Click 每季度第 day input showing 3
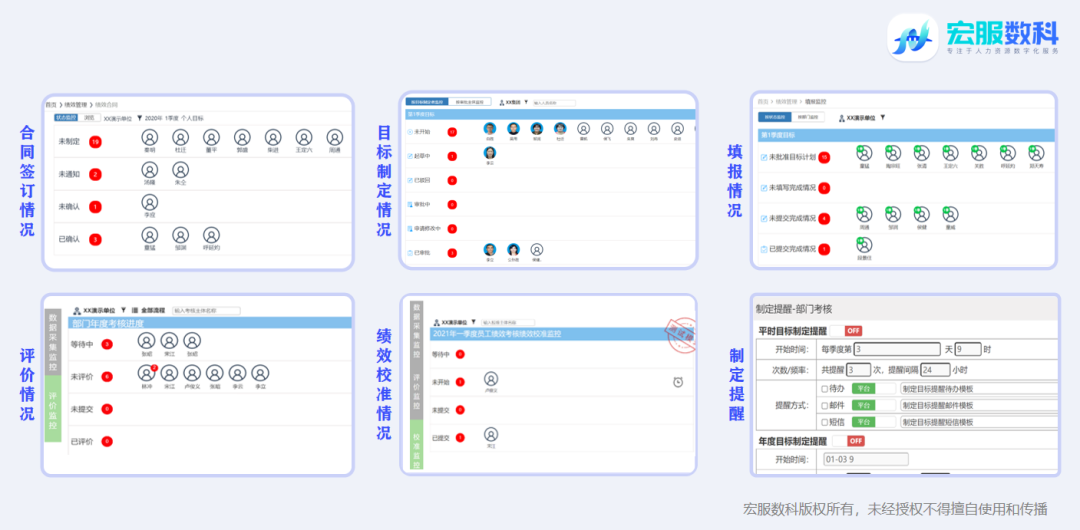Image resolution: width=1080 pixels, height=530 pixels. point(897,349)
